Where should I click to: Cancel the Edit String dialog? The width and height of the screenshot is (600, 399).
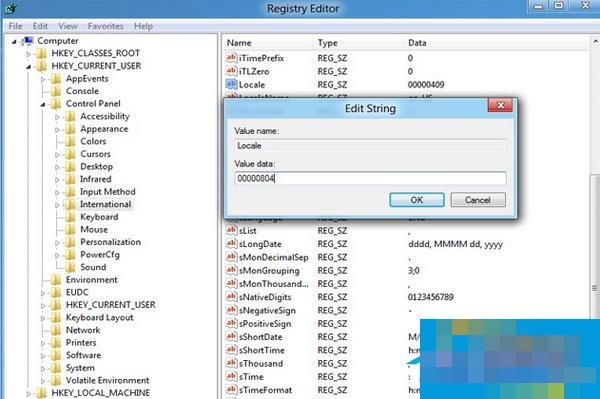[478, 200]
